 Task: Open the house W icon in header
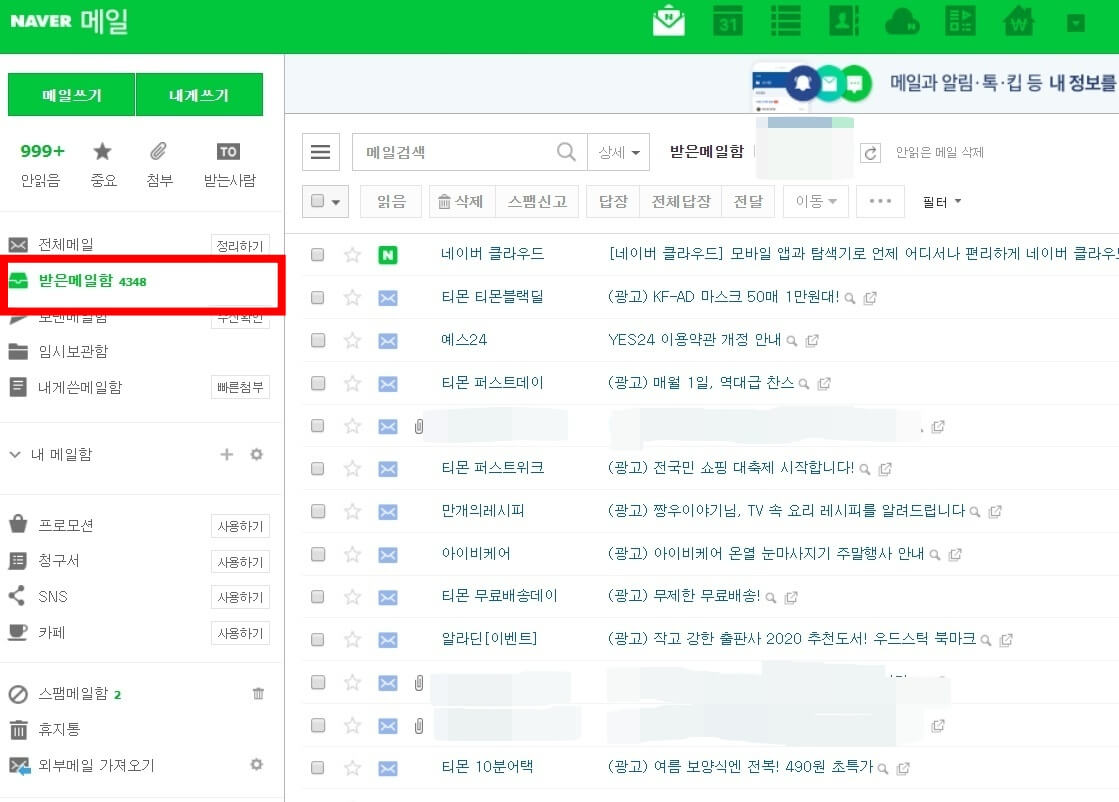point(1018,21)
